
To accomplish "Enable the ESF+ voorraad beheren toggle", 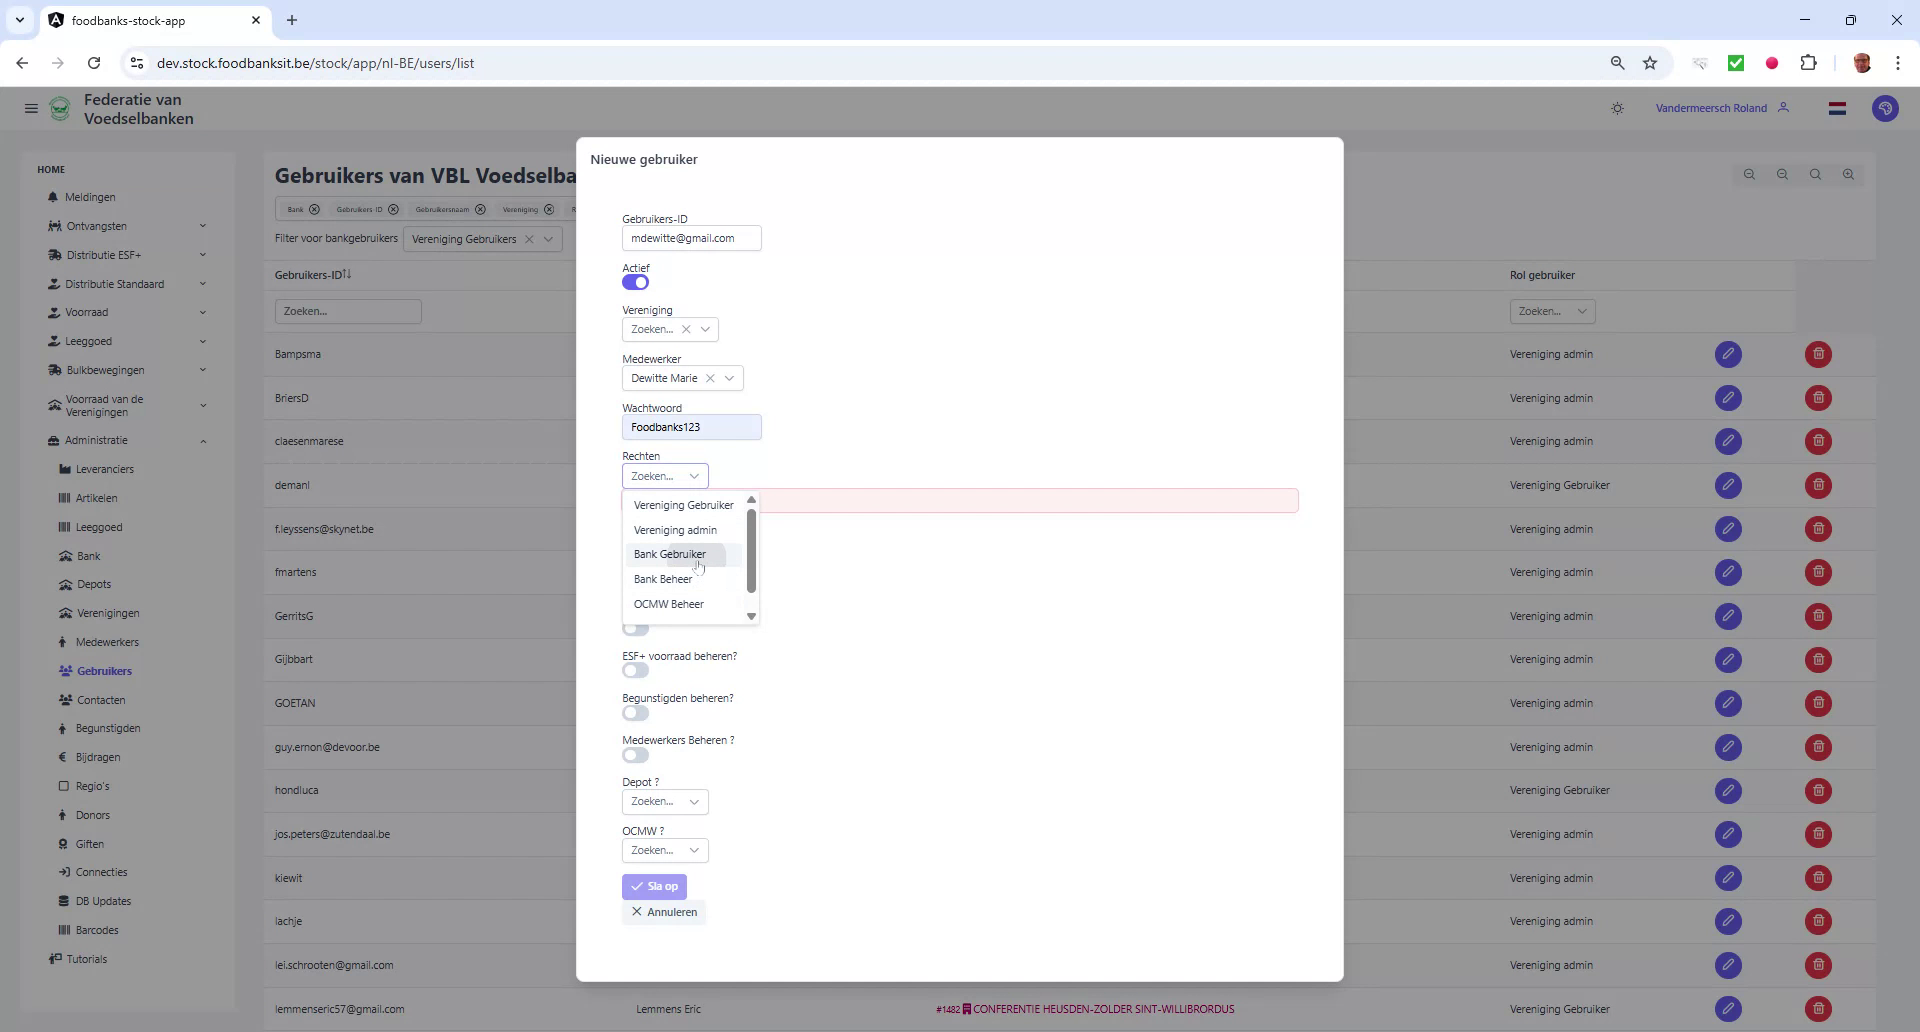I will pos(635,671).
